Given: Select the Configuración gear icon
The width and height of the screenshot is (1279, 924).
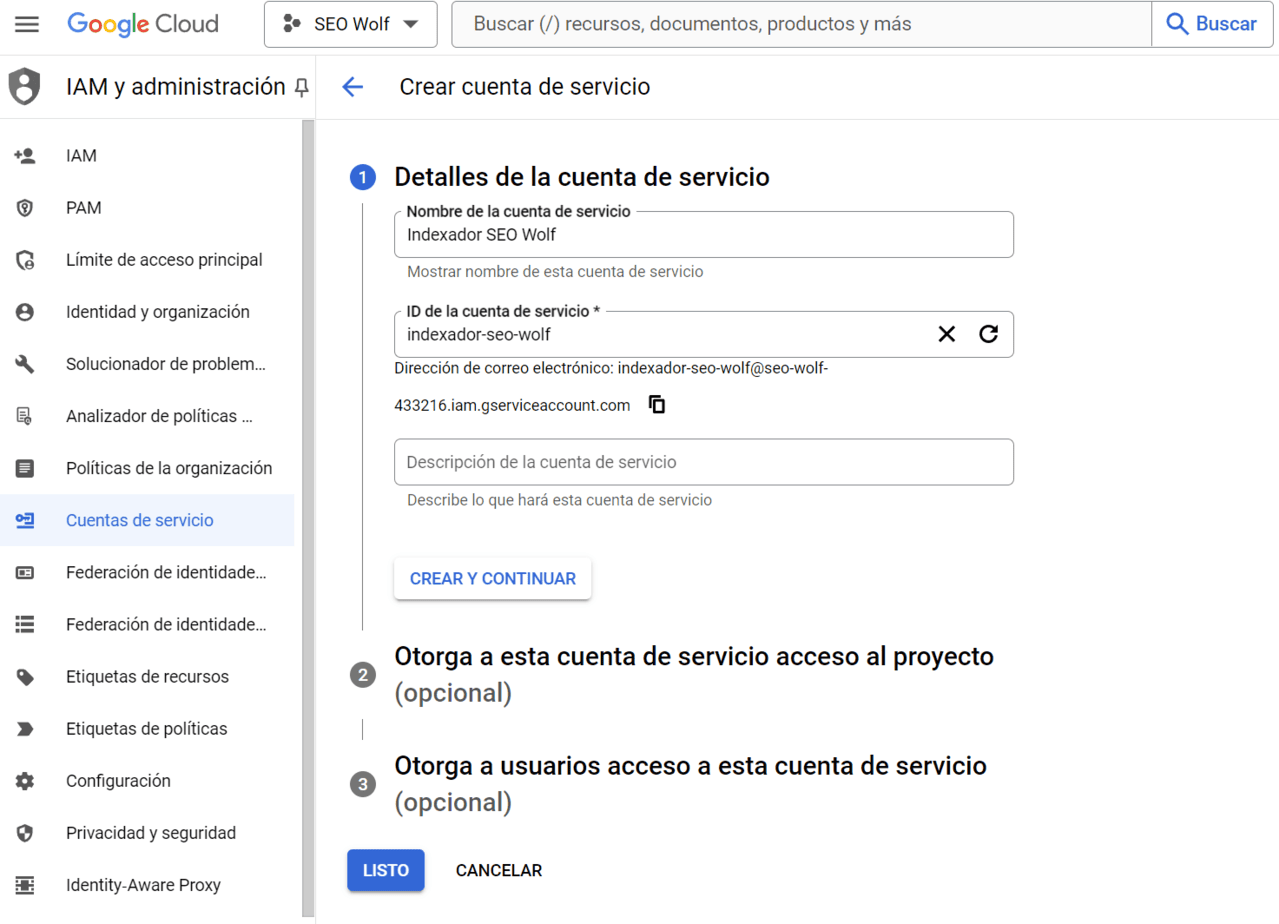Looking at the screenshot, I should pos(28,780).
